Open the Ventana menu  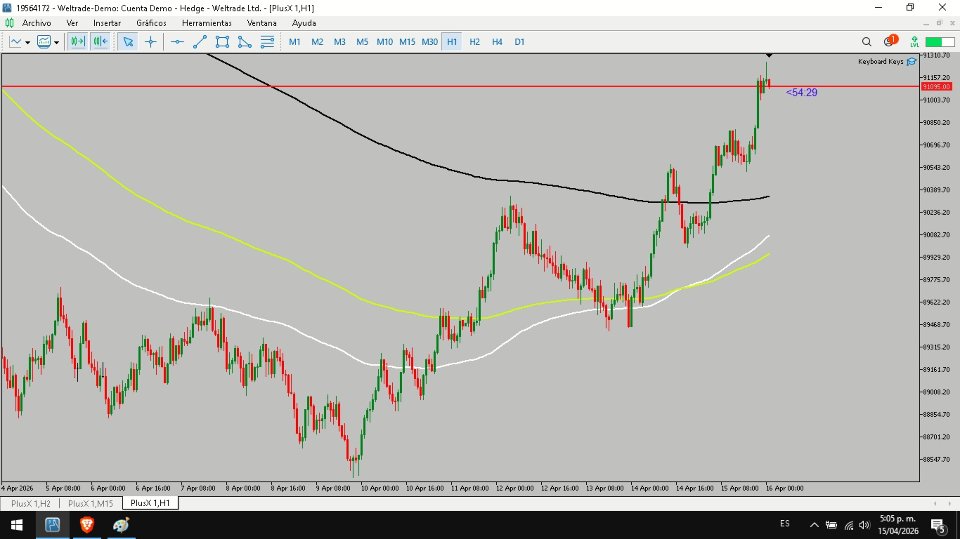click(x=261, y=23)
